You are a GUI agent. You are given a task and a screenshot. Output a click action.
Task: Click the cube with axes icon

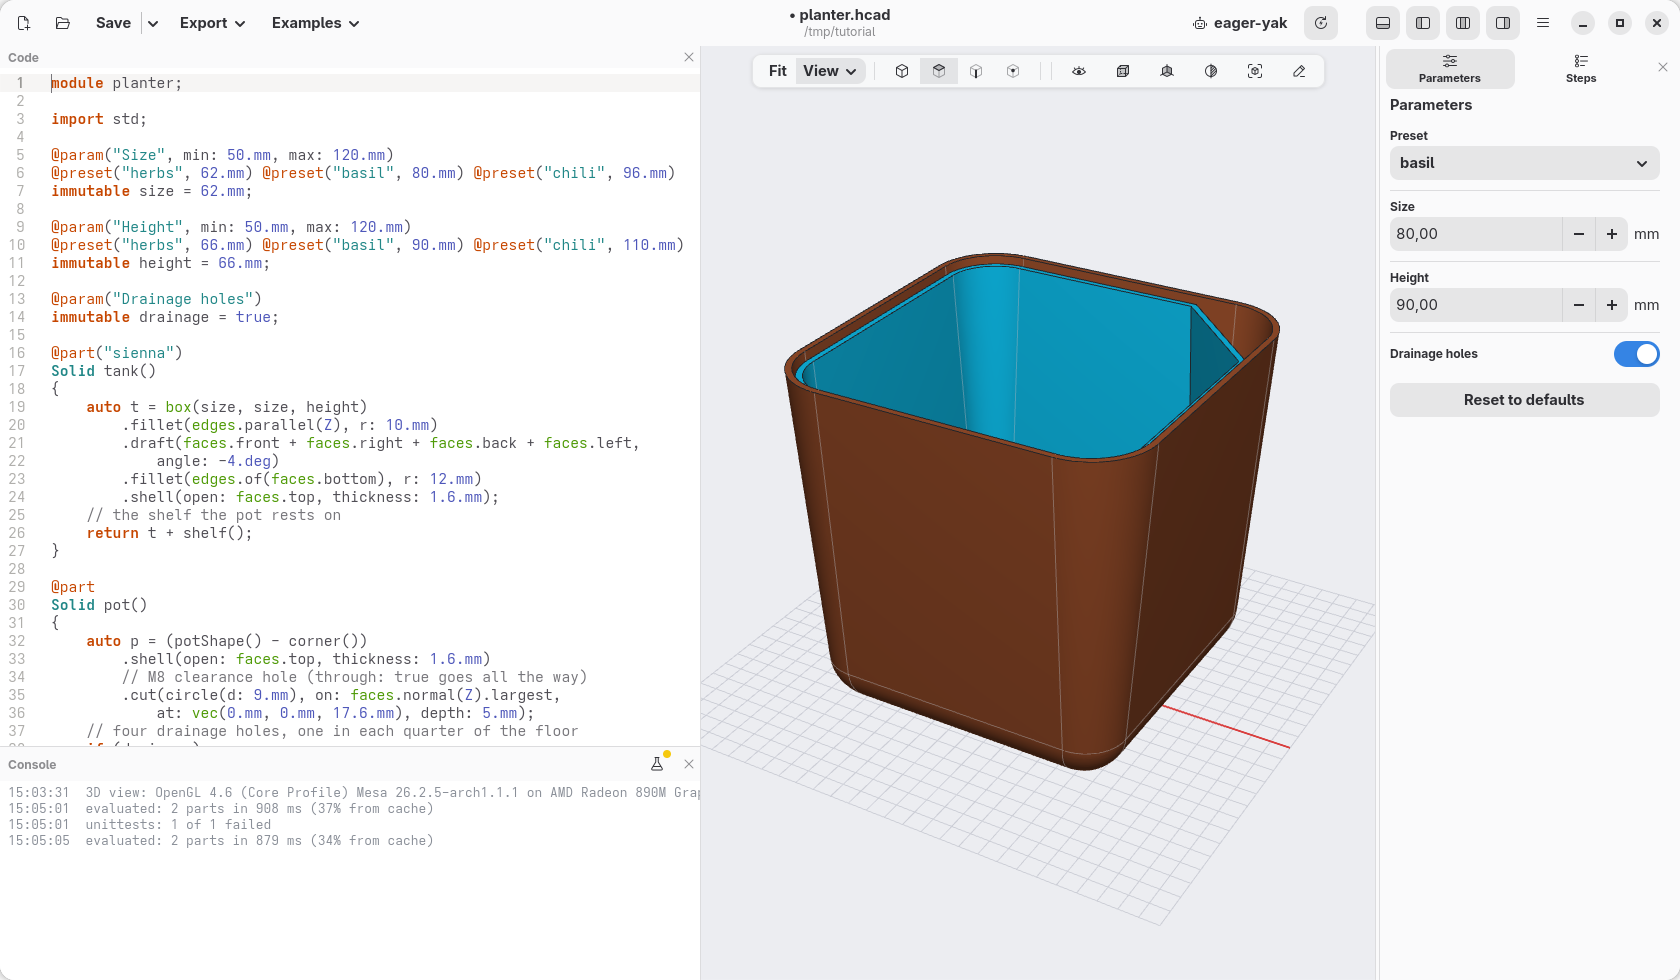[1167, 71]
